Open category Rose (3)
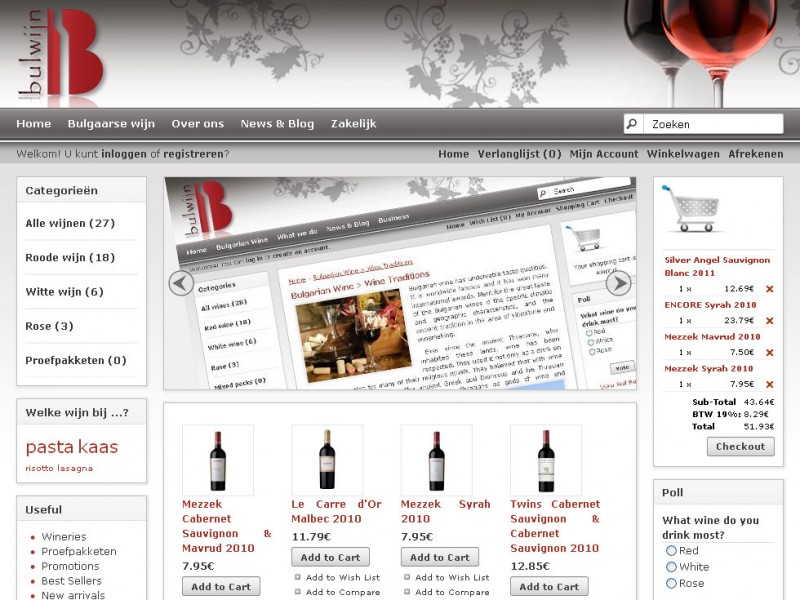The width and height of the screenshot is (800, 600). 49,326
